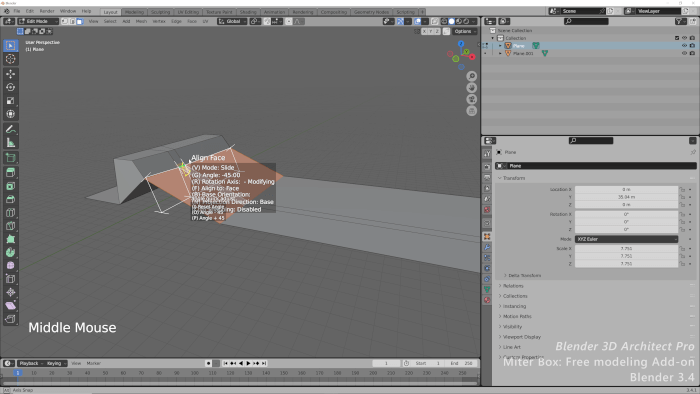Select the Shrink/Fatten tool
This screenshot has height=394, width=700.
[x=11, y=293]
